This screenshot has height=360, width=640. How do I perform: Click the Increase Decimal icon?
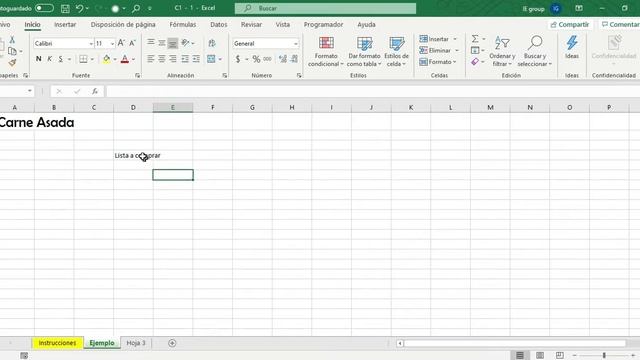coord(282,59)
